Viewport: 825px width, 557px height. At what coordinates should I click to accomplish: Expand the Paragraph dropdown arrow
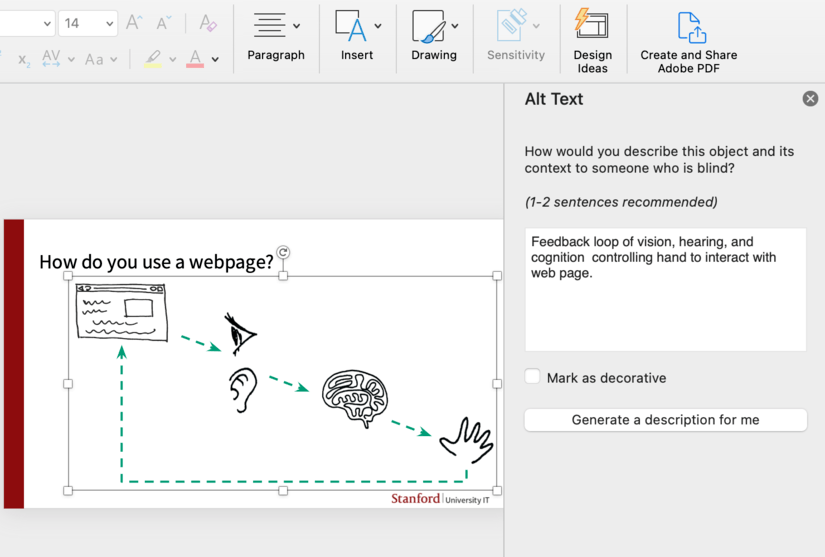coord(297,25)
